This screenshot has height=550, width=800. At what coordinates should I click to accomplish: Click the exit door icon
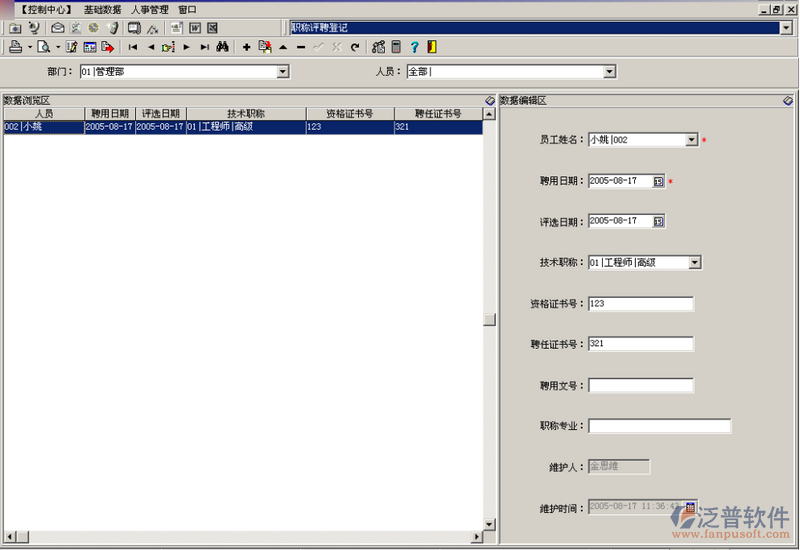pyautogui.click(x=431, y=47)
